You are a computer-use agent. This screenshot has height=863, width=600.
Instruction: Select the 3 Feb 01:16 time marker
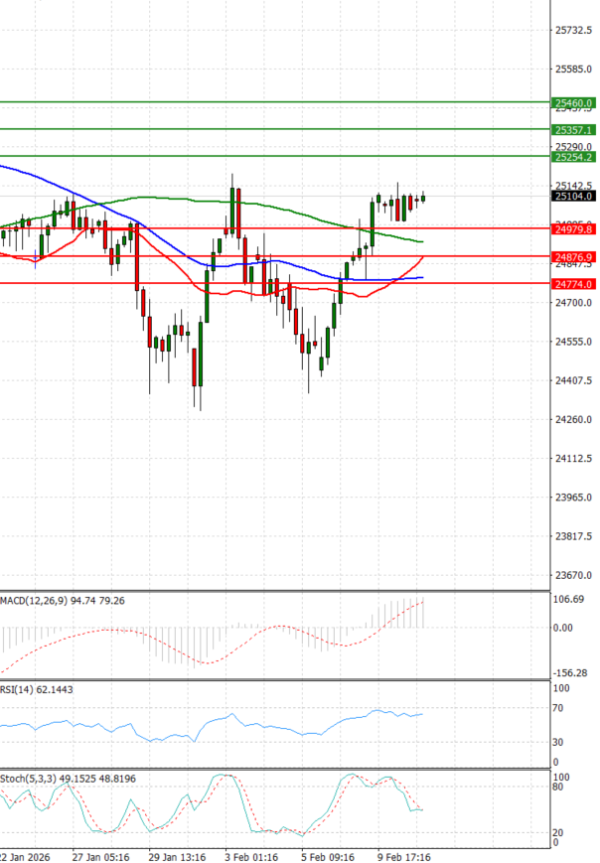(x=251, y=857)
